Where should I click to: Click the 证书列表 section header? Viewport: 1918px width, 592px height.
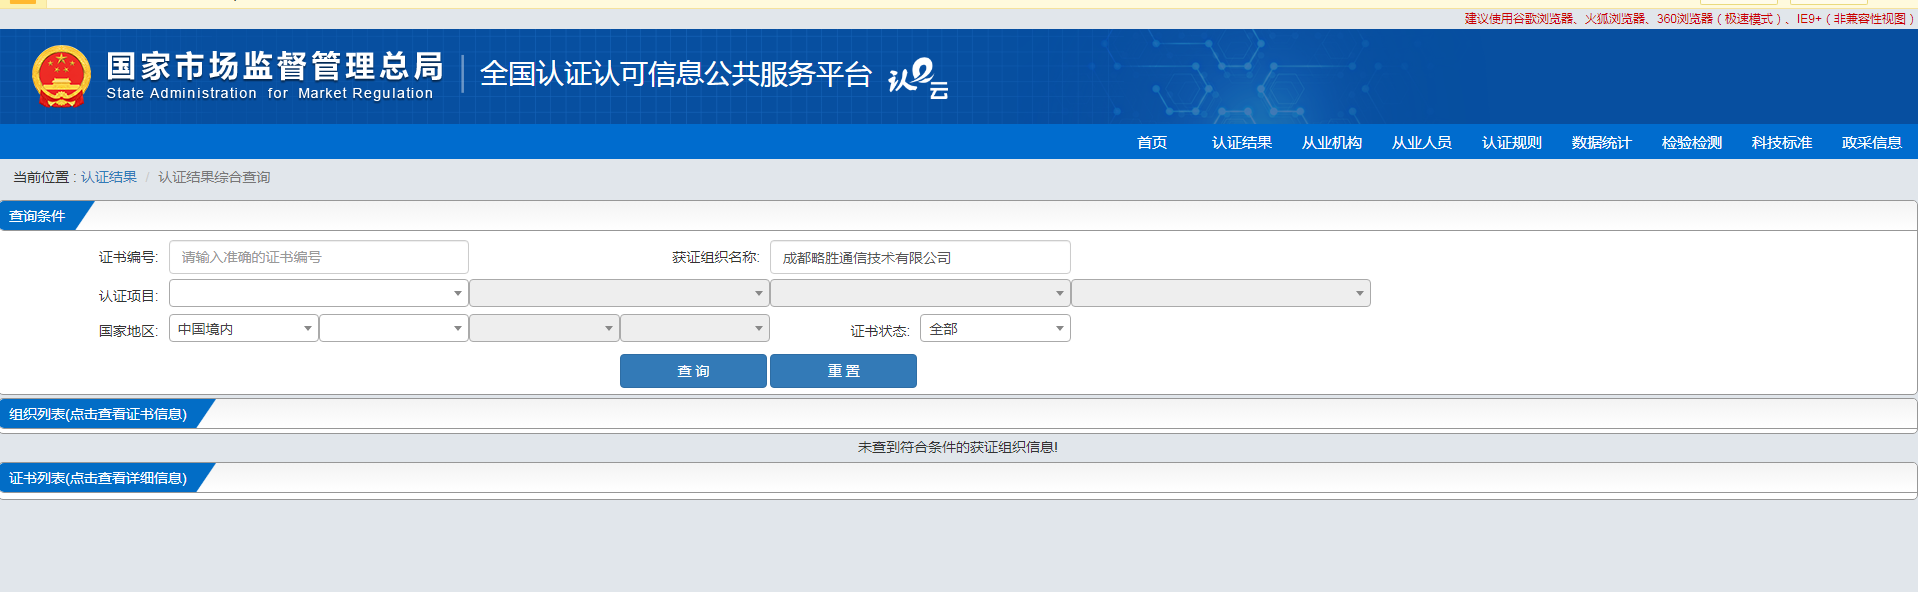[98, 478]
